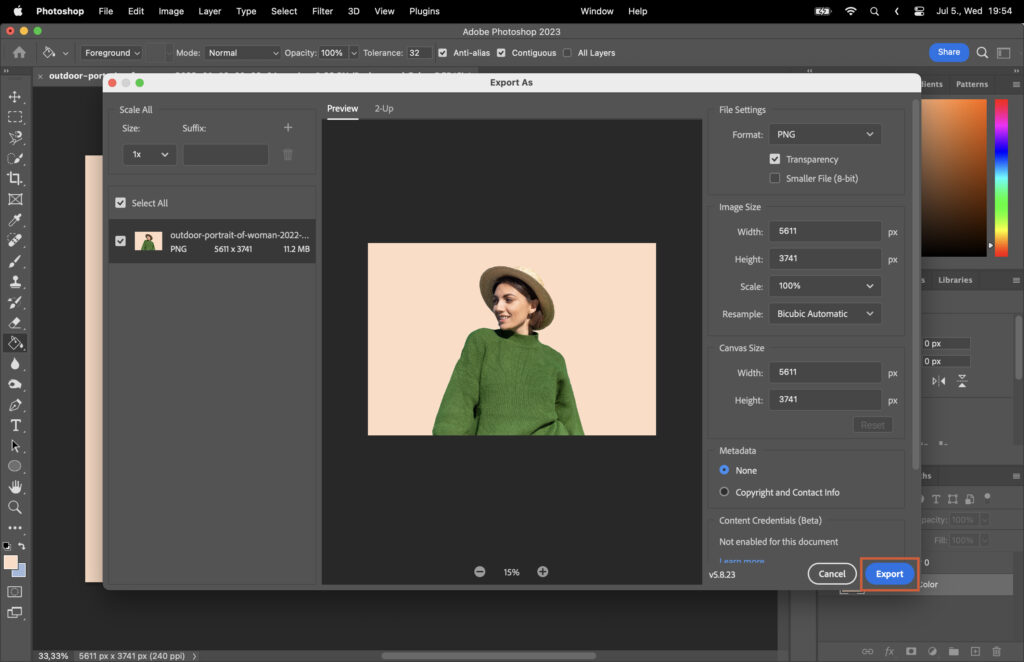1024x662 pixels.
Task: Open the Scale dropdown showing 100%
Action: point(824,285)
